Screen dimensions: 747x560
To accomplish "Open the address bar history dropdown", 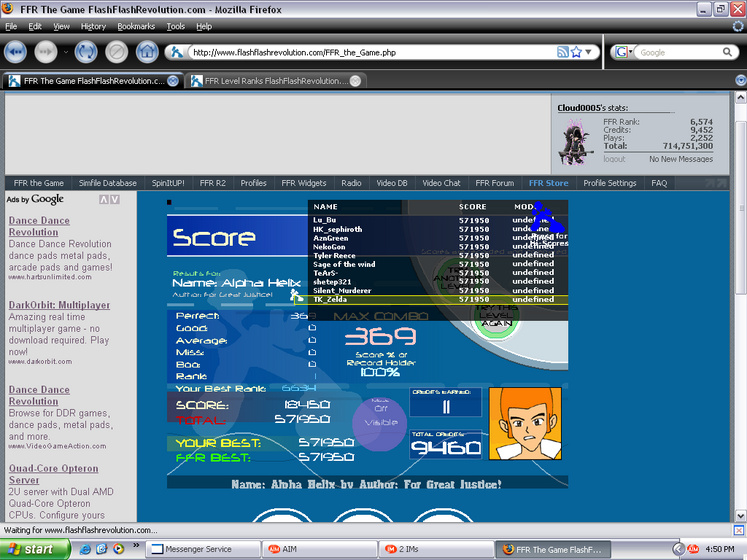I will pos(589,52).
